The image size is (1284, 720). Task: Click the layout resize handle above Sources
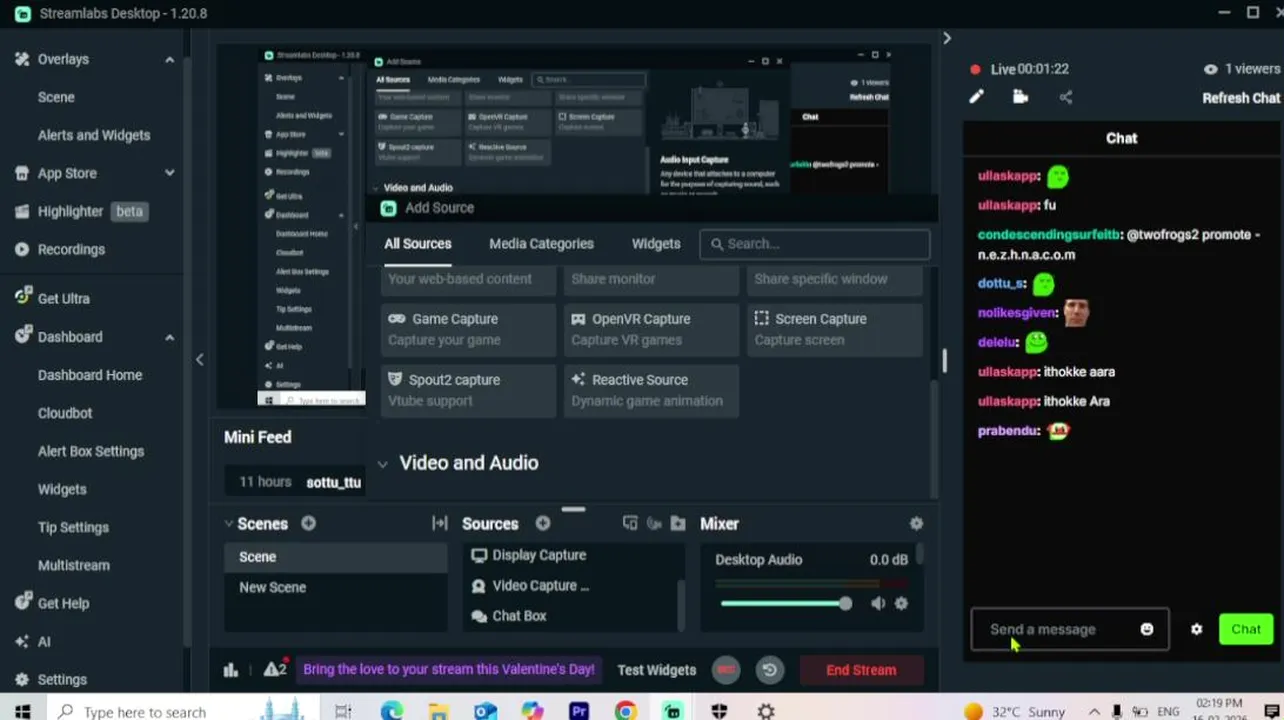click(573, 509)
